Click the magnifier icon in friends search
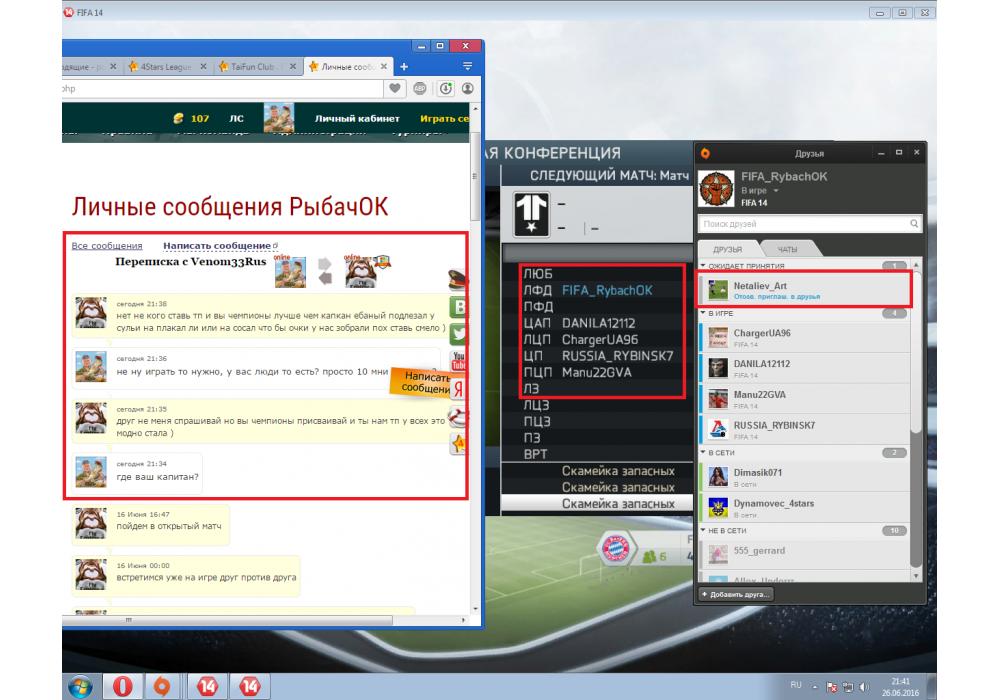Image resolution: width=1000 pixels, height=700 pixels. click(x=915, y=224)
